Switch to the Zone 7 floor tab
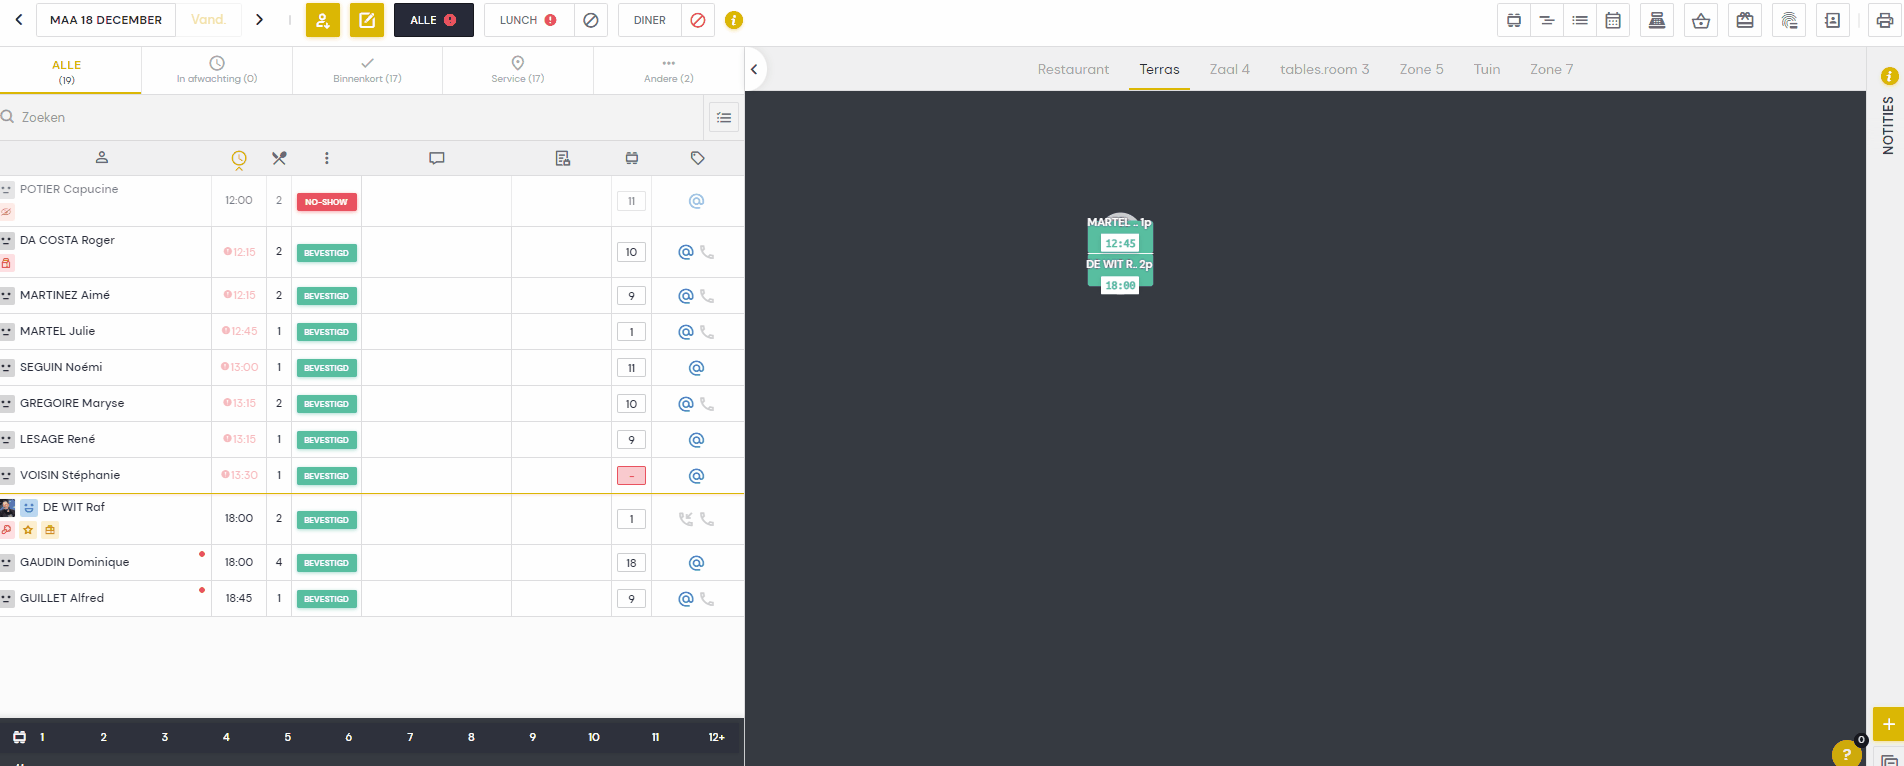 1551,69
